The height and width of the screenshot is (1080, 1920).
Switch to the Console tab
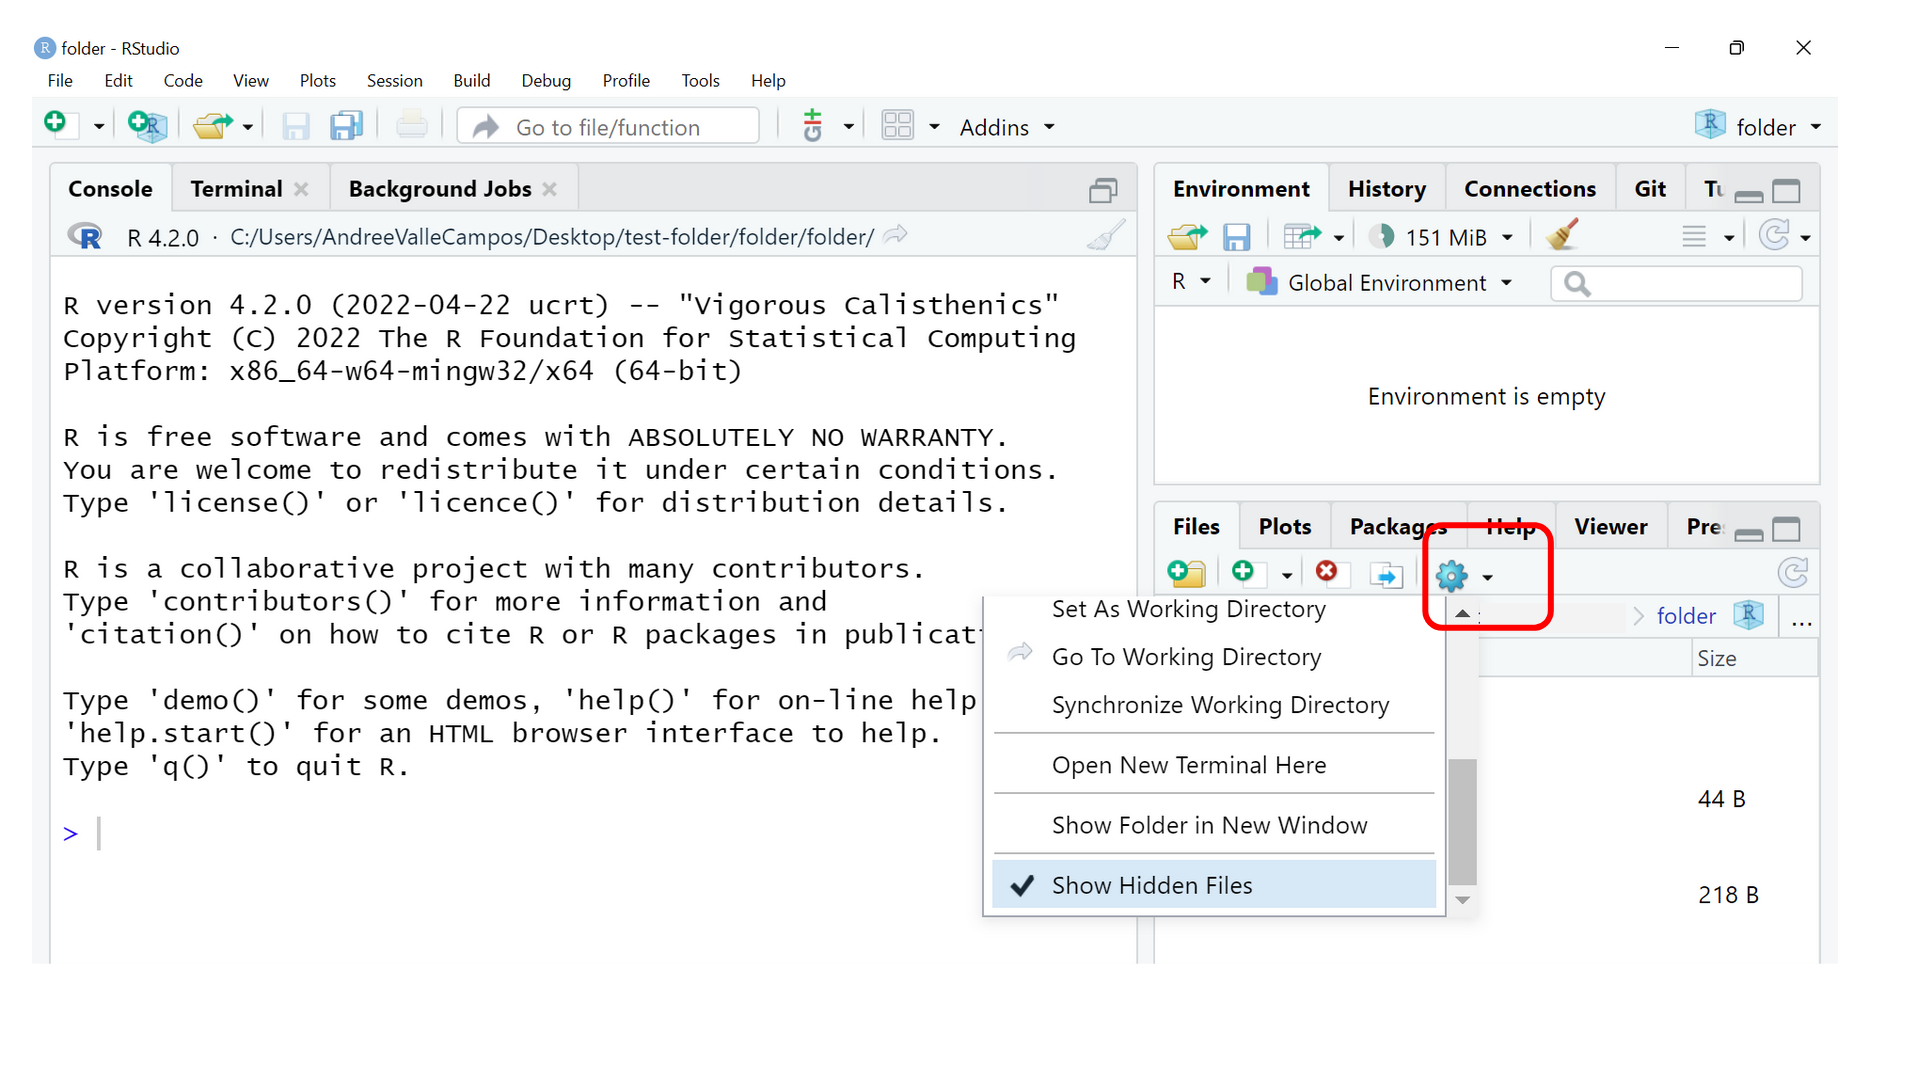tap(110, 189)
